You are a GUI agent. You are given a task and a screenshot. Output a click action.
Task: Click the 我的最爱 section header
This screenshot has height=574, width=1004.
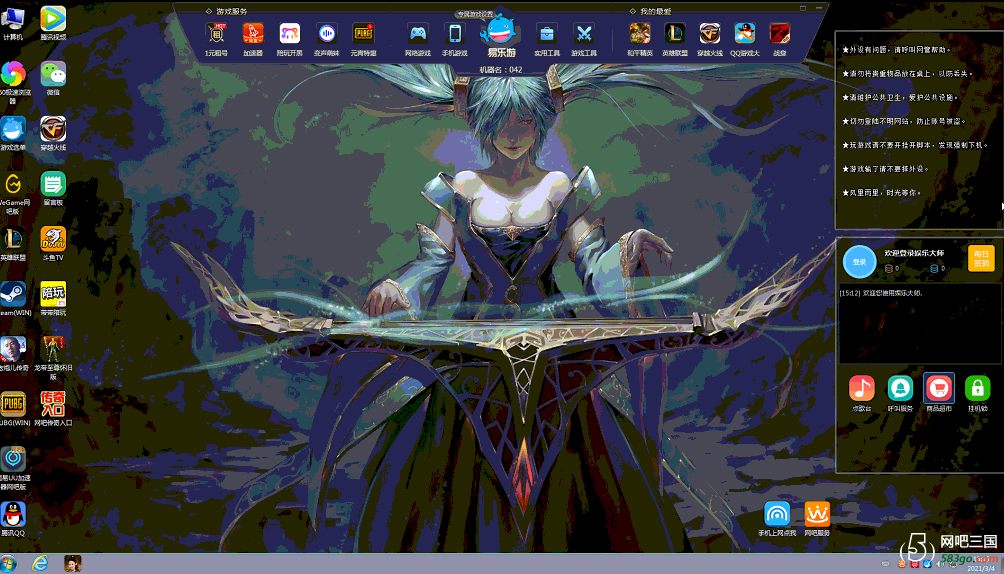[x=656, y=12]
